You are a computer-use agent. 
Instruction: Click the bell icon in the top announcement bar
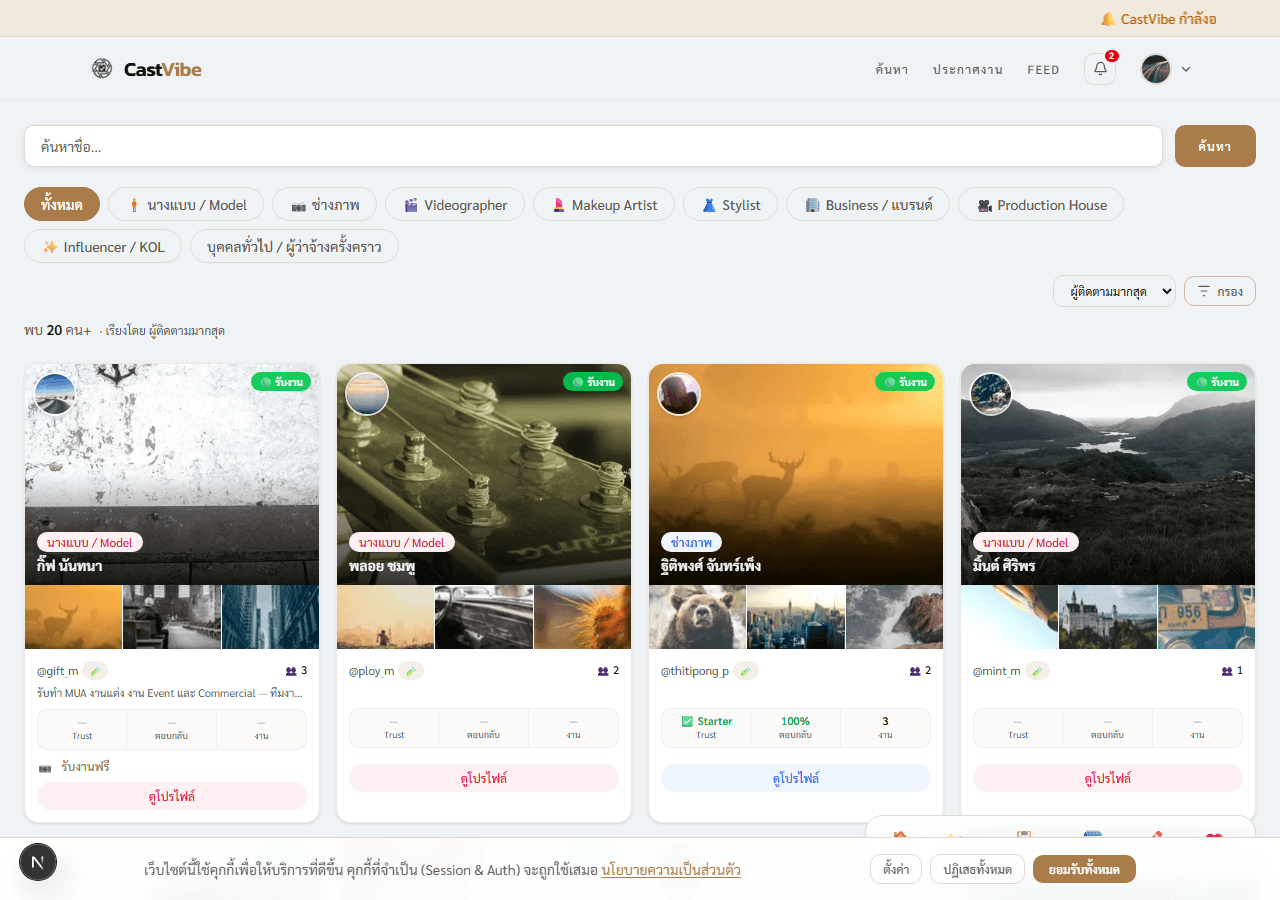point(1108,19)
